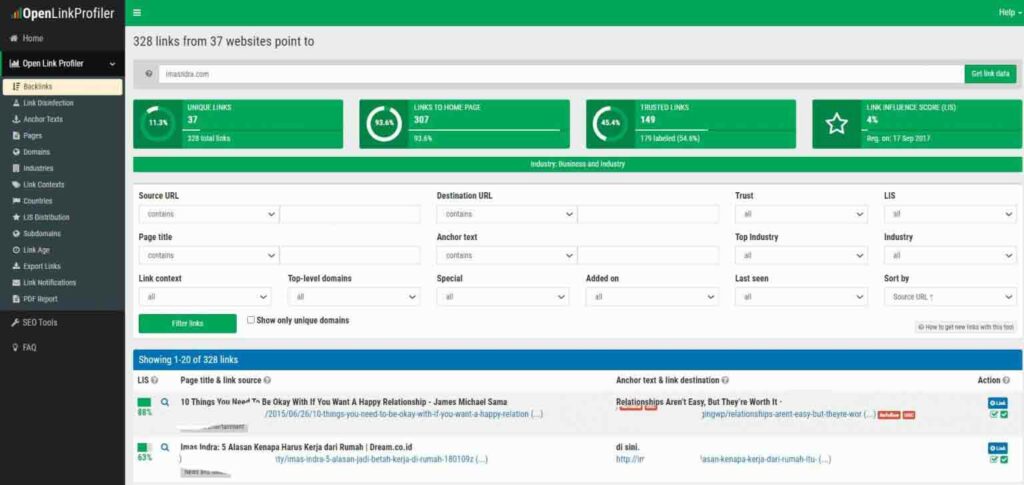Focus the imasindra.com domain input
The width and height of the screenshot is (1024, 485).
[x=561, y=74]
